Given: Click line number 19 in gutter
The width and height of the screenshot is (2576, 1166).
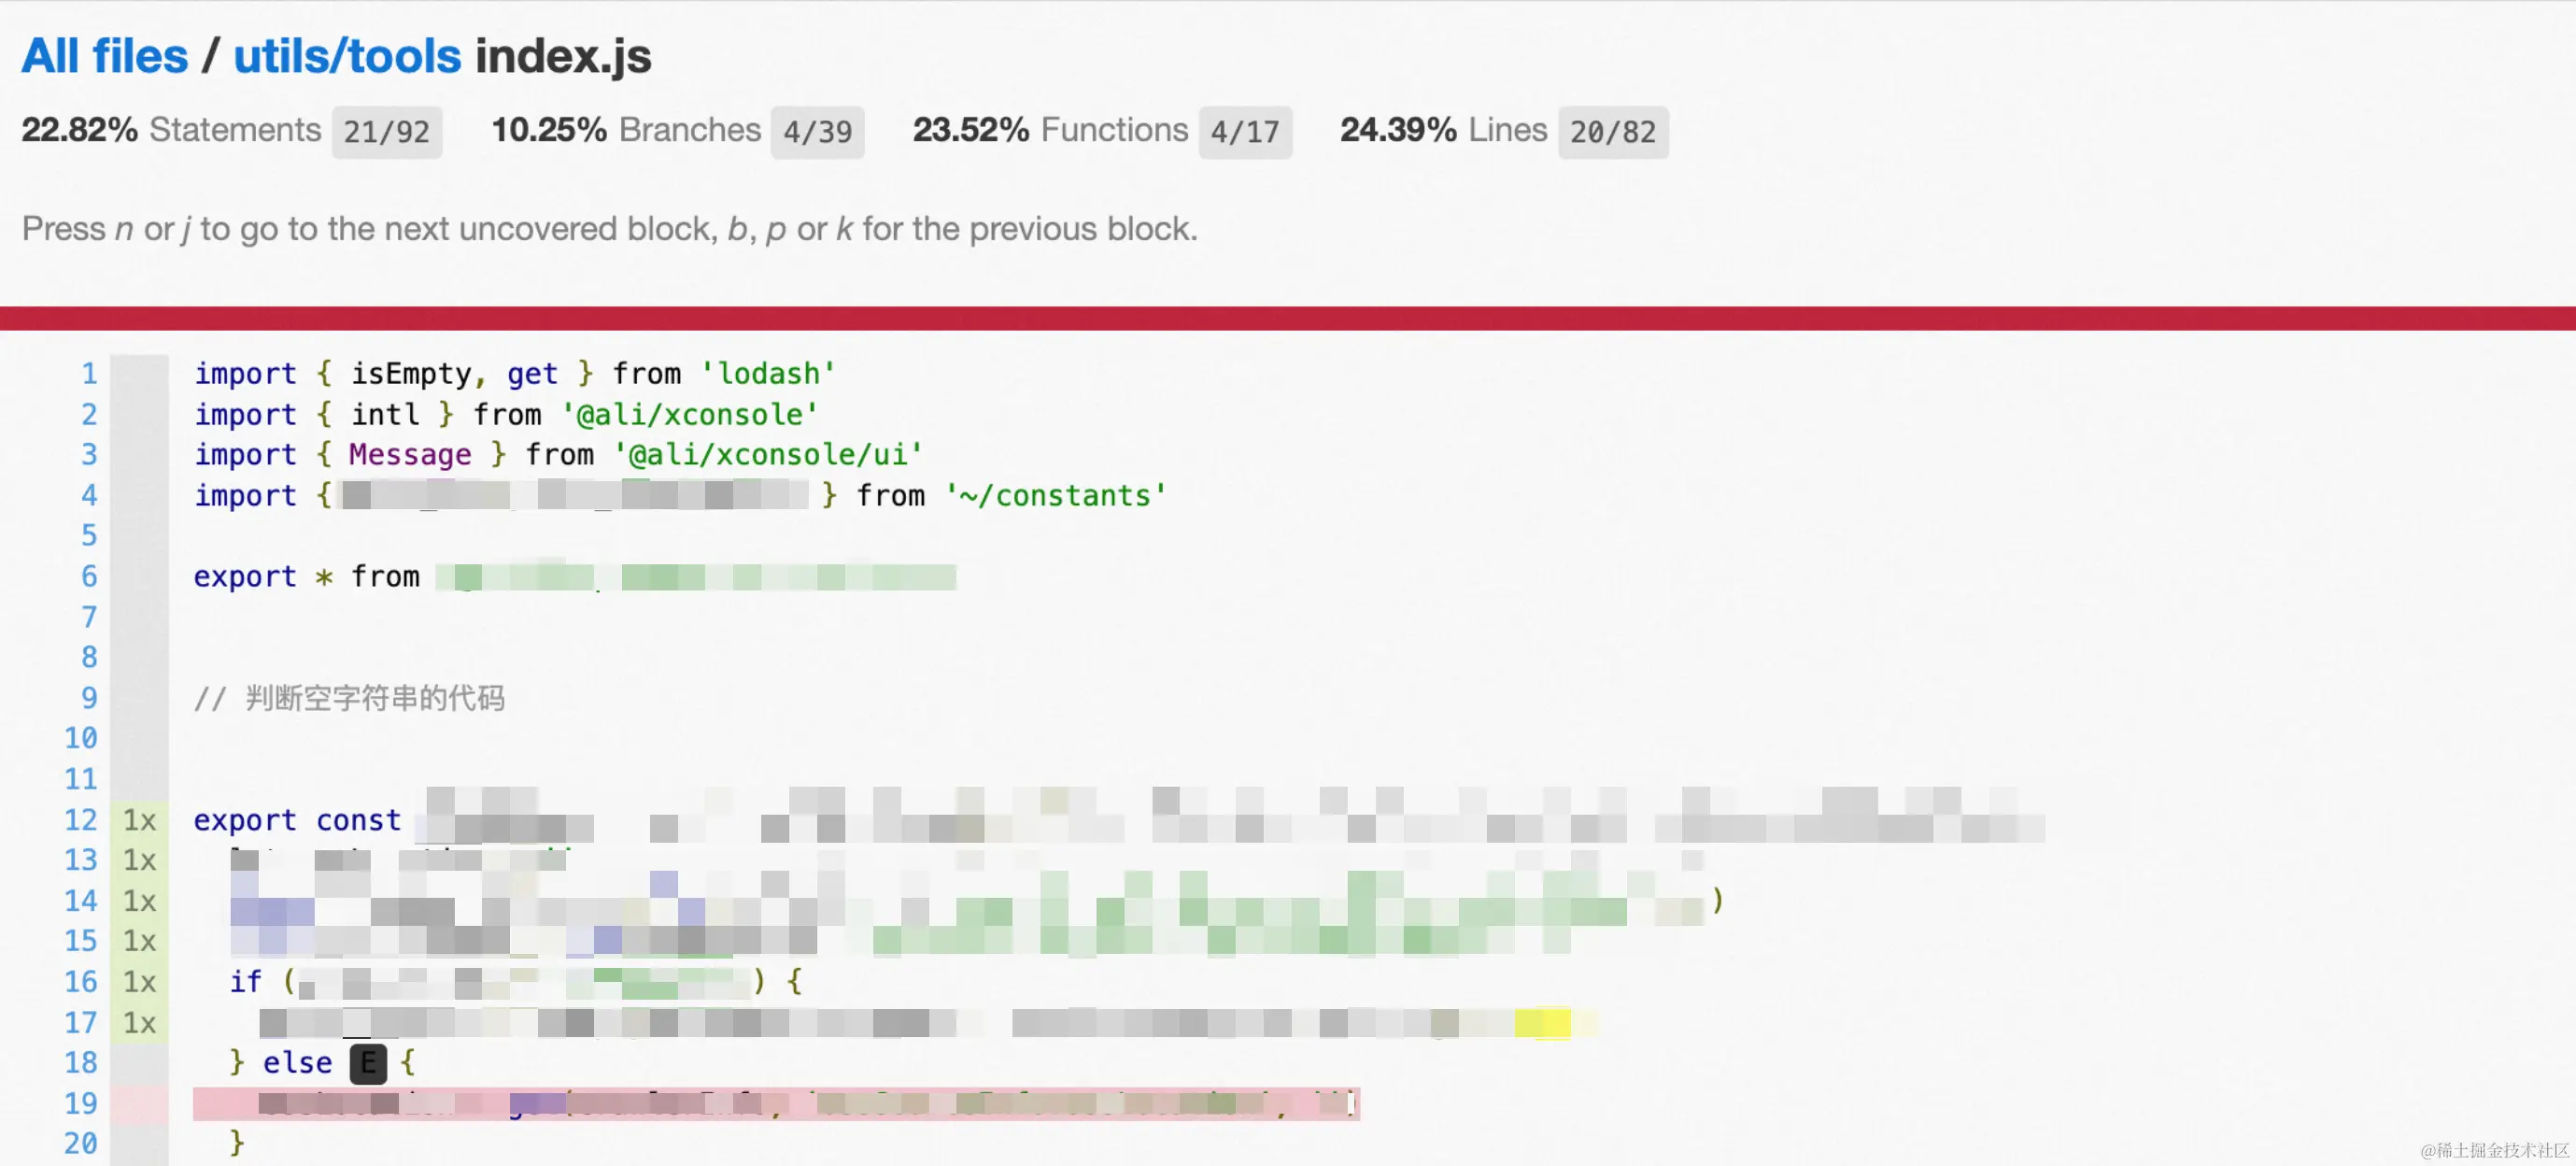Looking at the screenshot, I should tap(81, 1103).
